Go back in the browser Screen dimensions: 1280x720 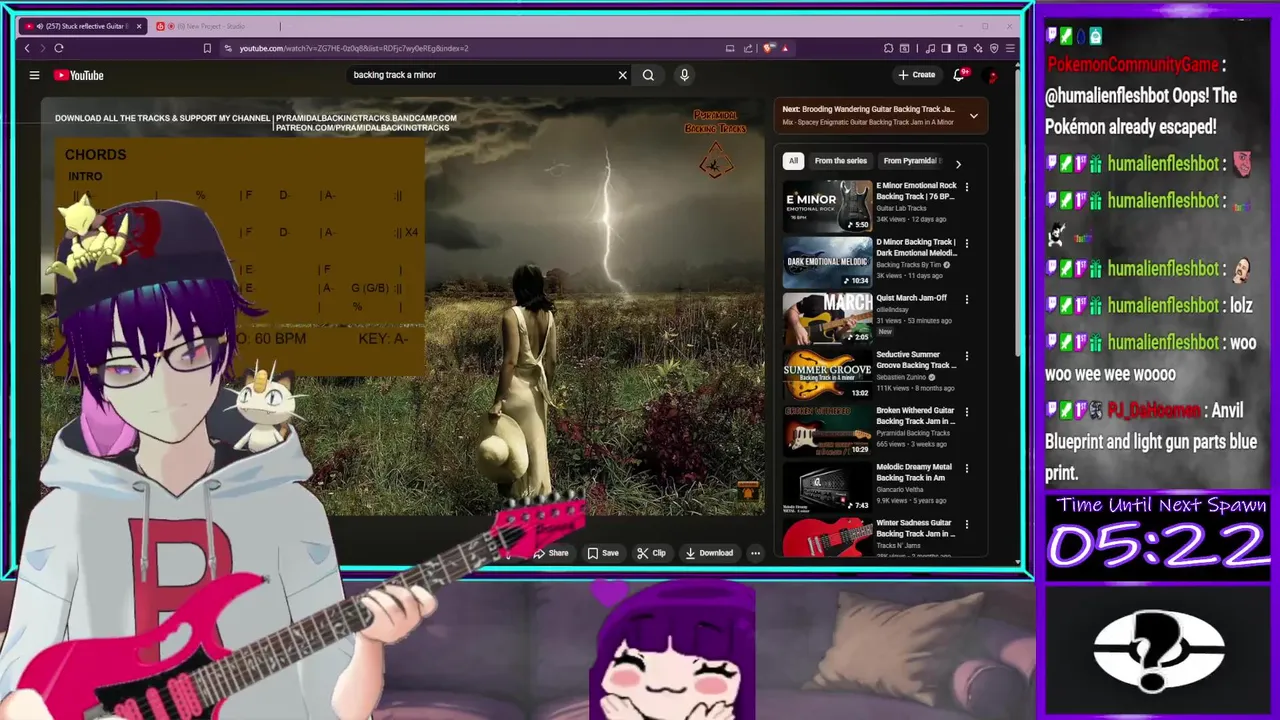pos(27,48)
